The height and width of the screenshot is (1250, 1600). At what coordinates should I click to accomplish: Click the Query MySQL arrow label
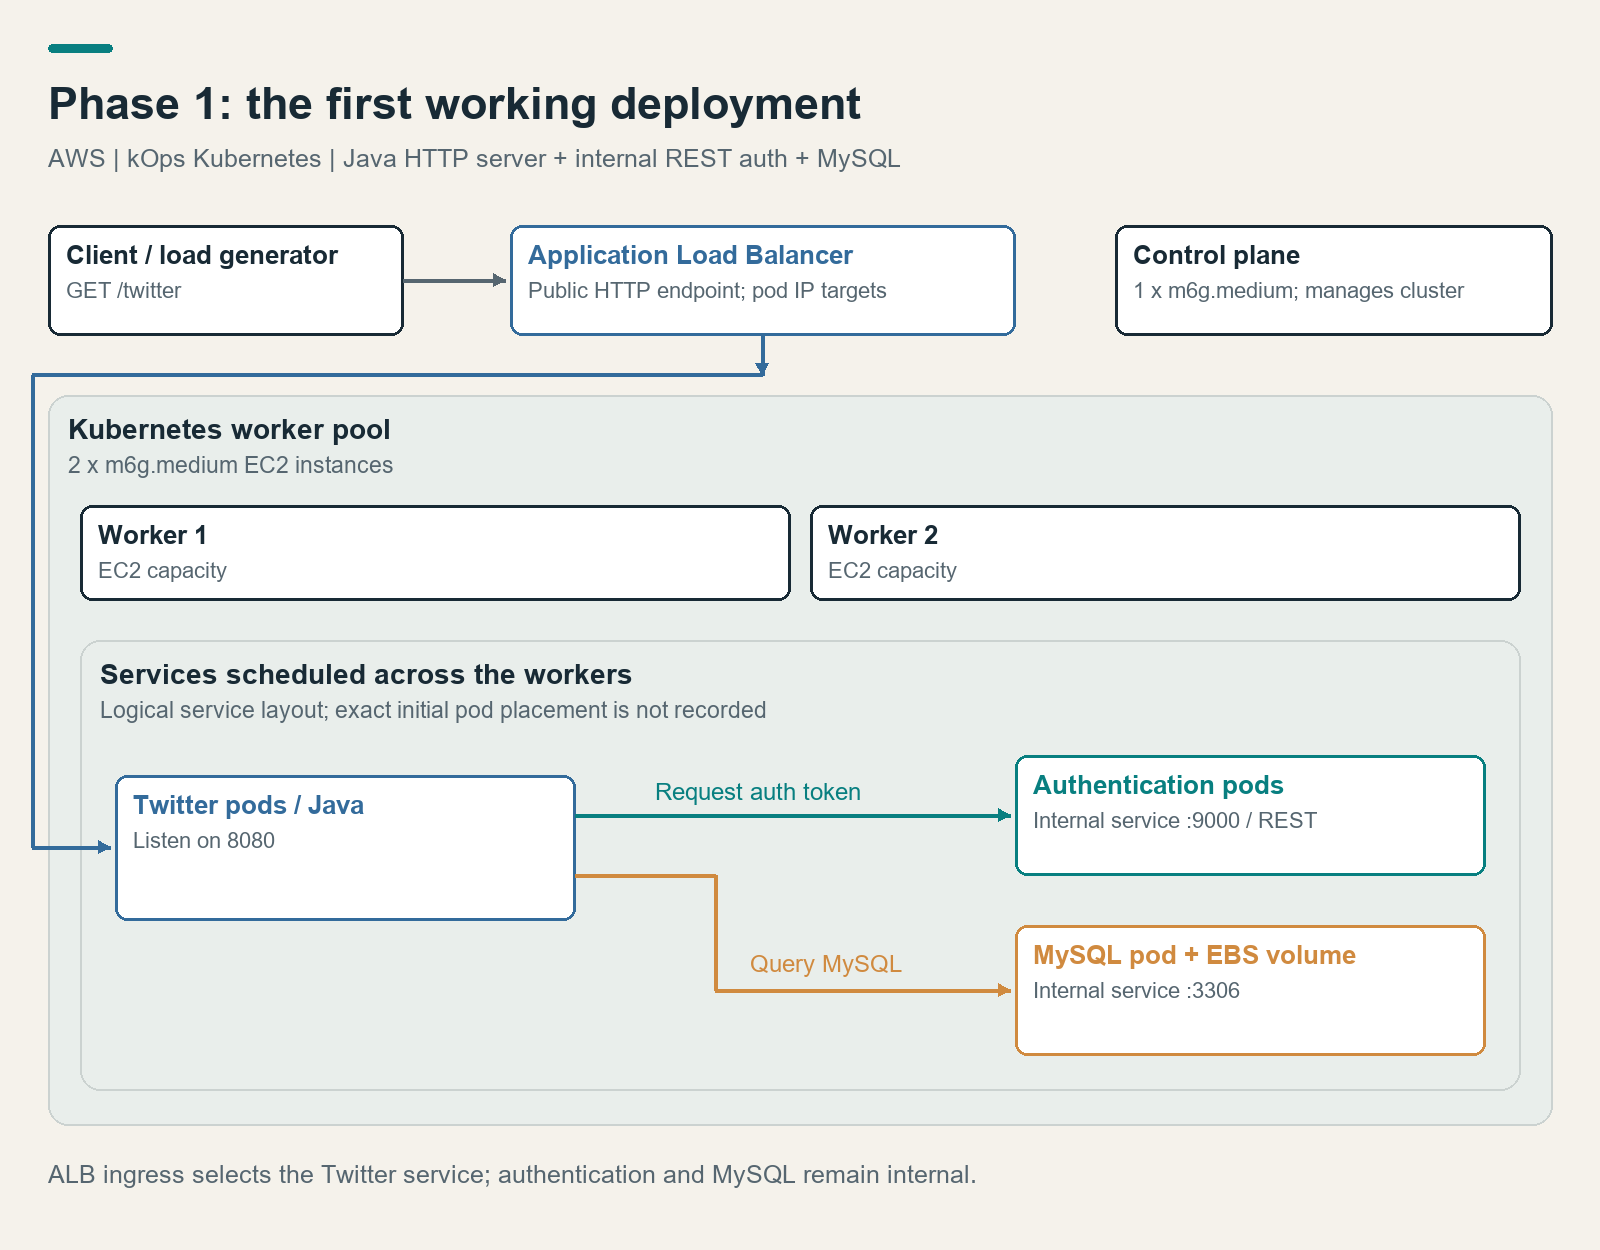826,964
